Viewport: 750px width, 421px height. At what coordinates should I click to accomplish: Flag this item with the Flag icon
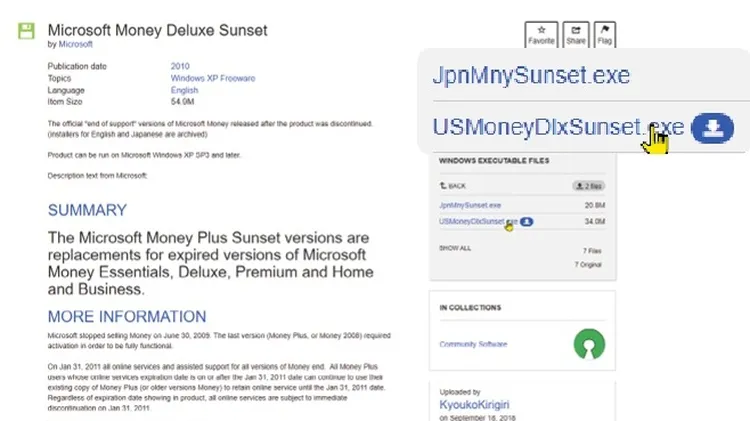pos(606,35)
